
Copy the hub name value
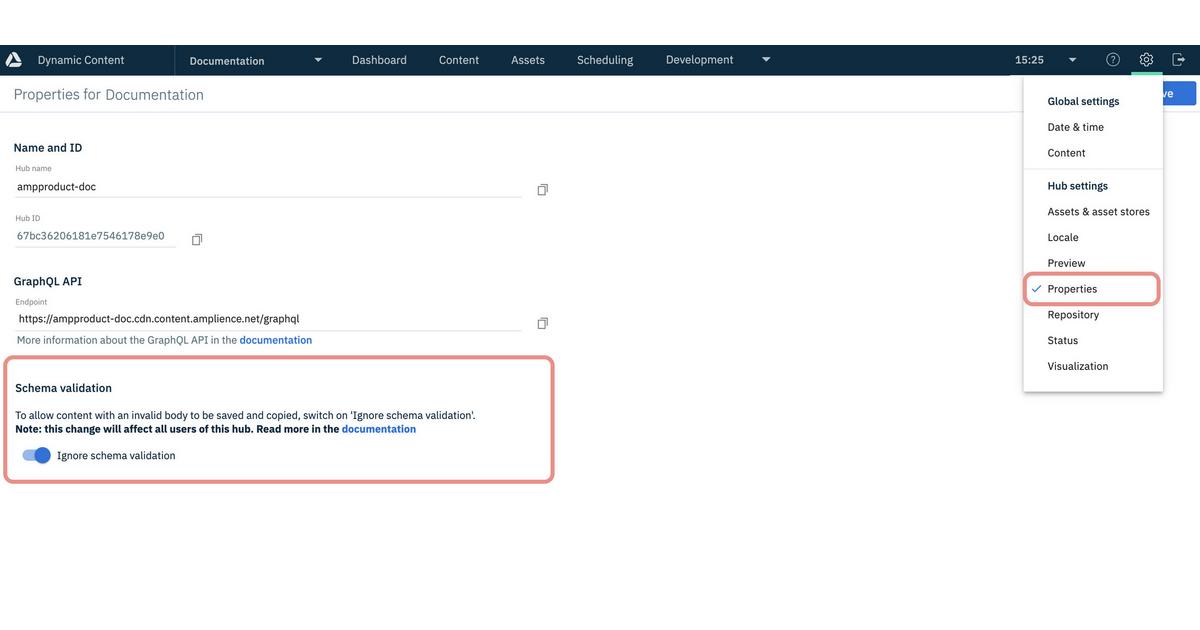pos(542,190)
